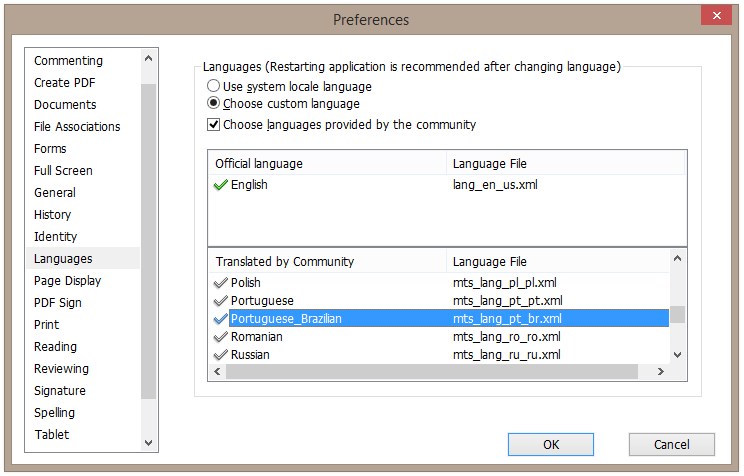Click category list scroll-up arrow
This screenshot has height=476, width=744.
click(149, 58)
